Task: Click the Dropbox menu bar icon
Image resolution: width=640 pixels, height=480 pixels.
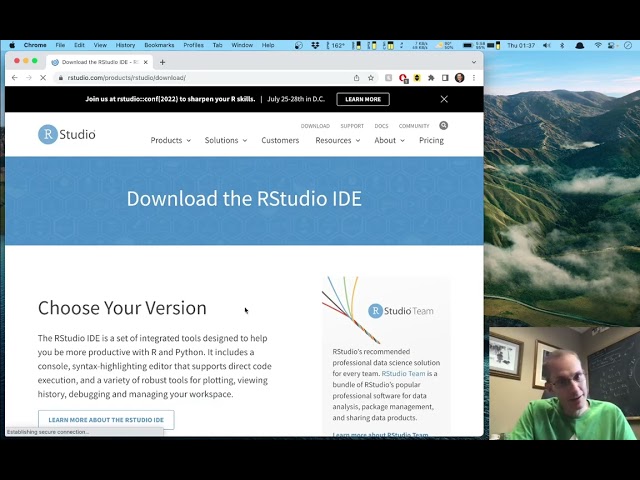Action: [x=315, y=45]
